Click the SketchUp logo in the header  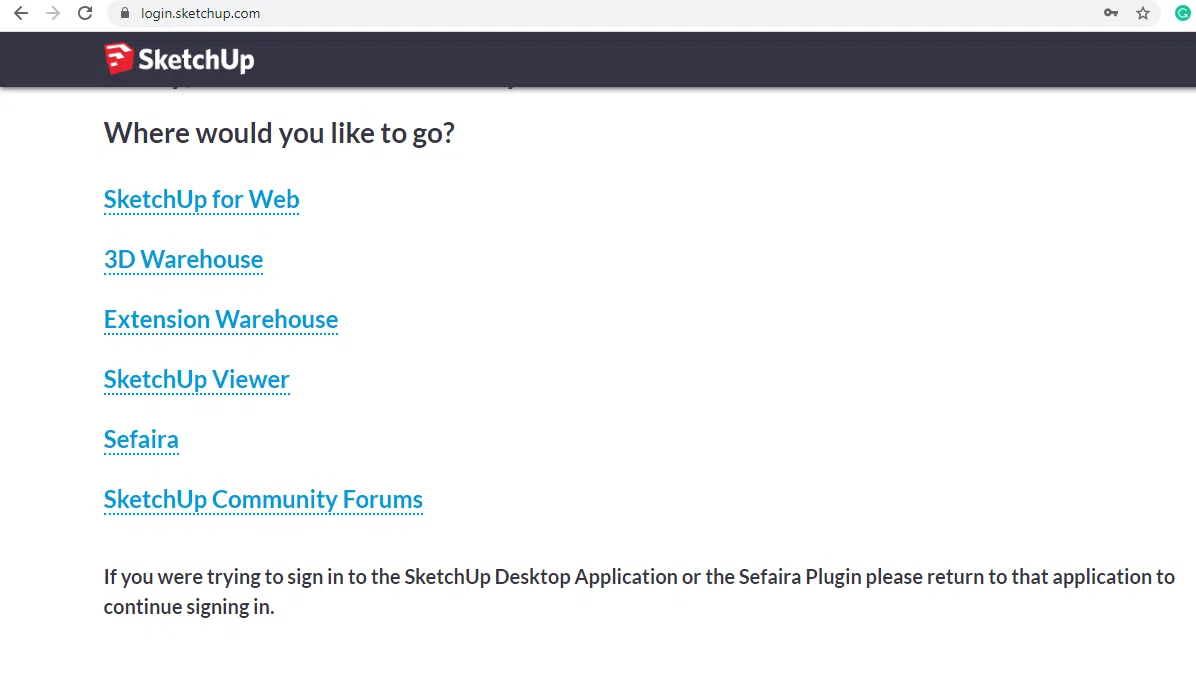(178, 59)
